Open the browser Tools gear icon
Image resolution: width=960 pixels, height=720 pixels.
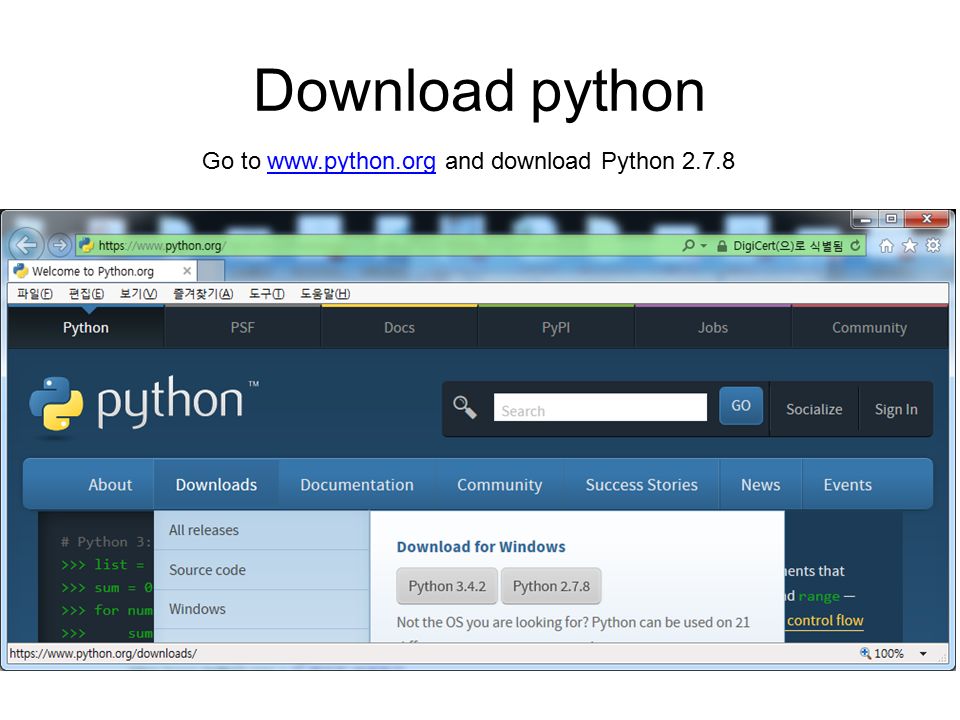point(933,246)
